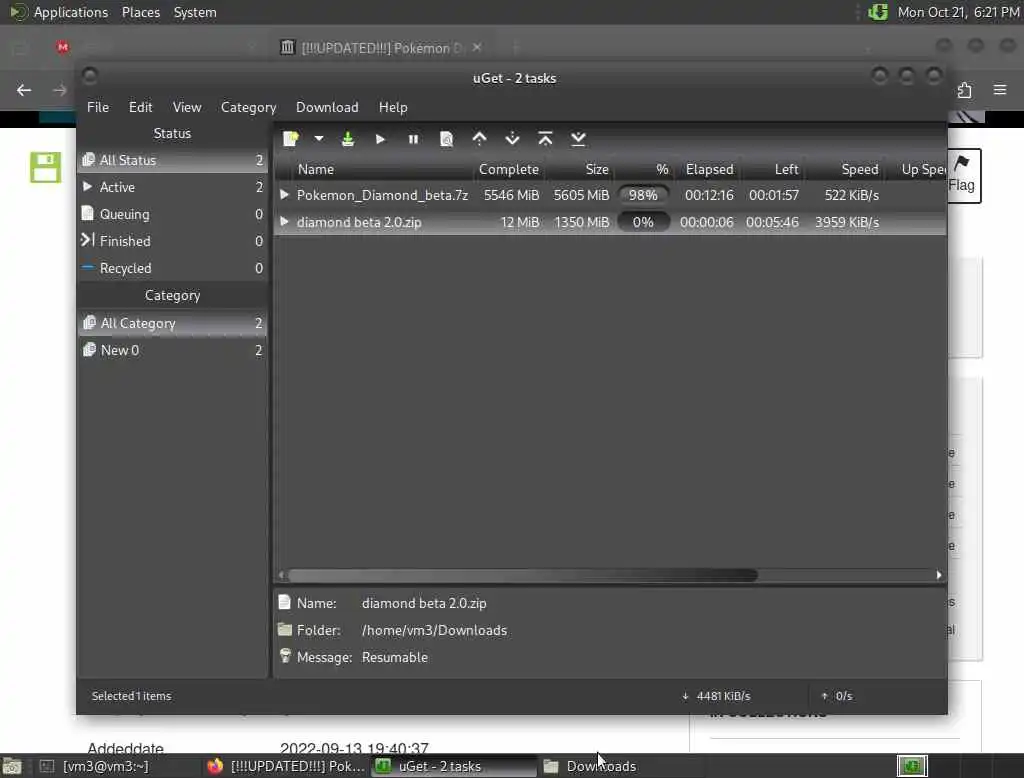Open the download properties toolbar icon
Viewport: 1024px width, 778px height.
click(x=446, y=138)
